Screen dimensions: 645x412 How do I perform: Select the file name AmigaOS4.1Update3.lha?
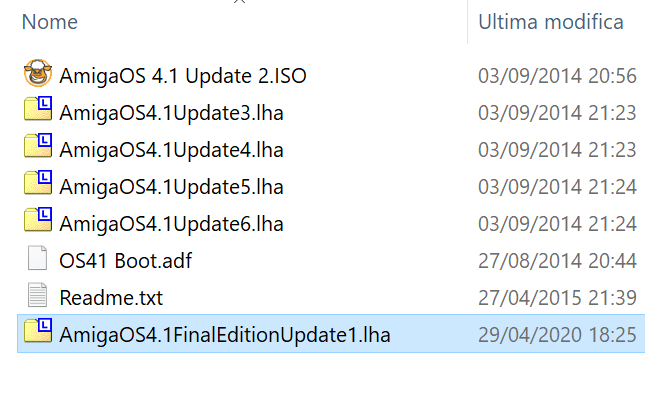(x=171, y=112)
